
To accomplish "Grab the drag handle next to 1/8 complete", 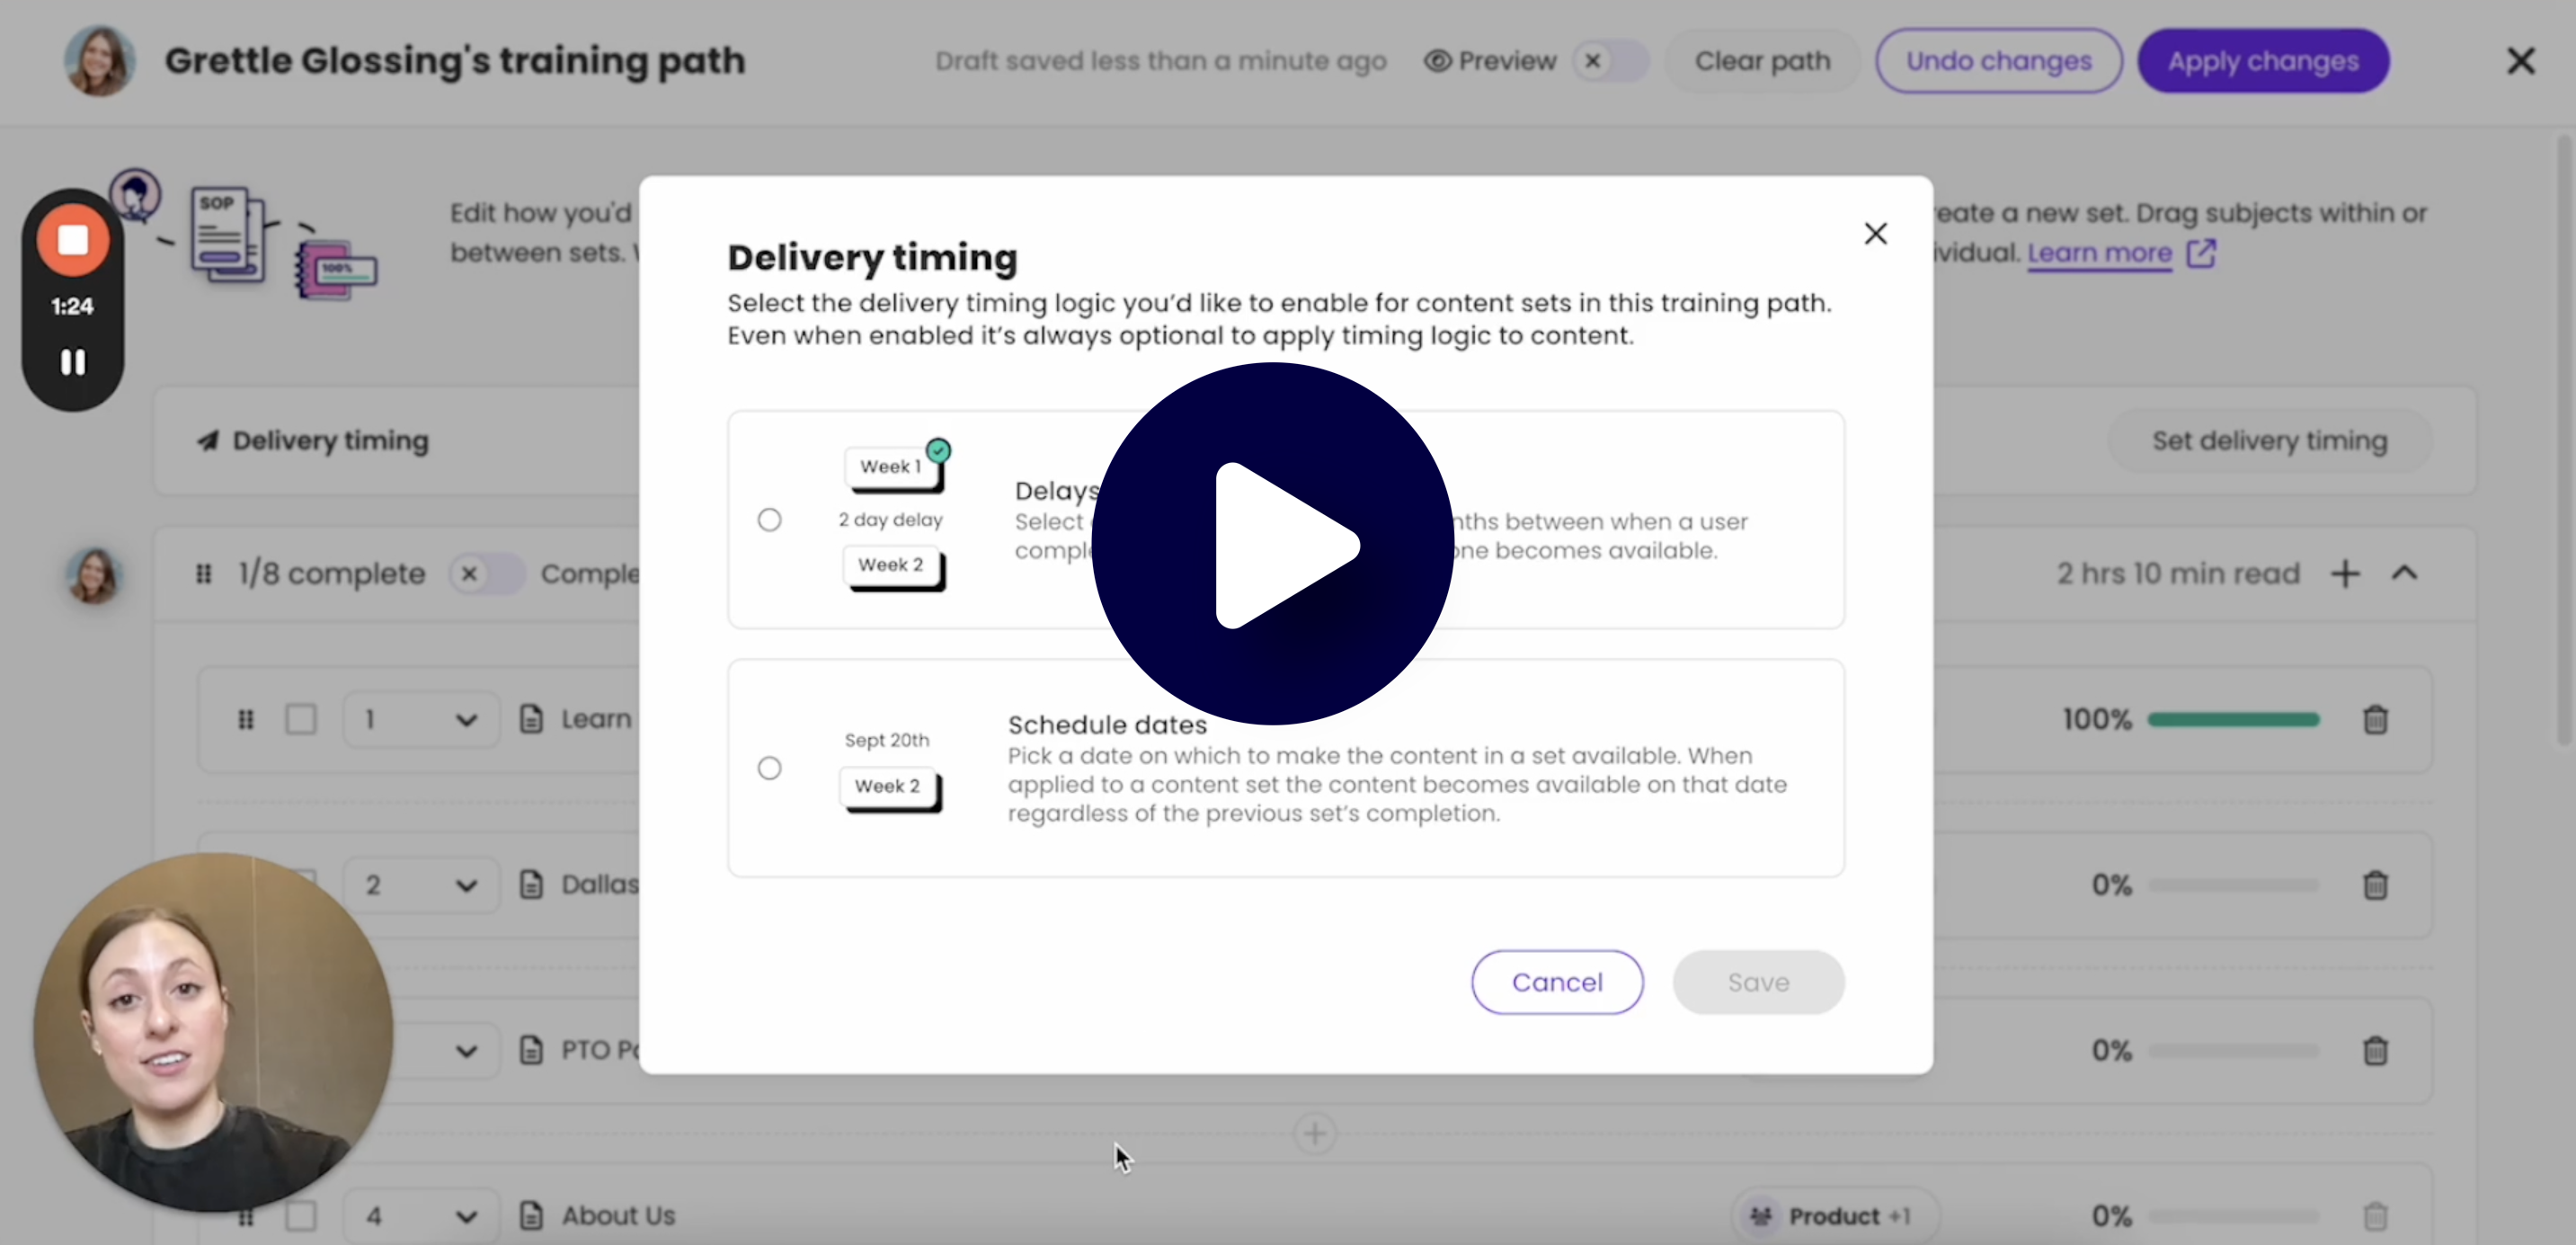I will 204,574.
